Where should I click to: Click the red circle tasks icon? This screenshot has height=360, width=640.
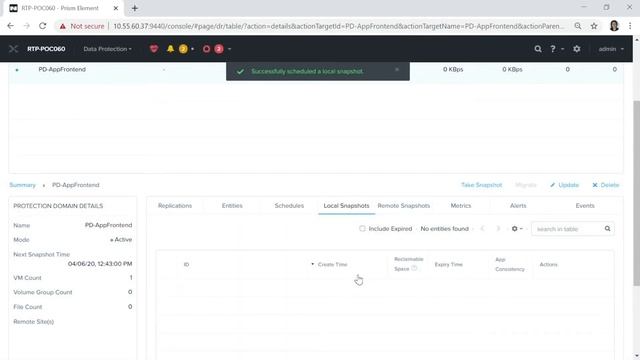tap(207, 49)
